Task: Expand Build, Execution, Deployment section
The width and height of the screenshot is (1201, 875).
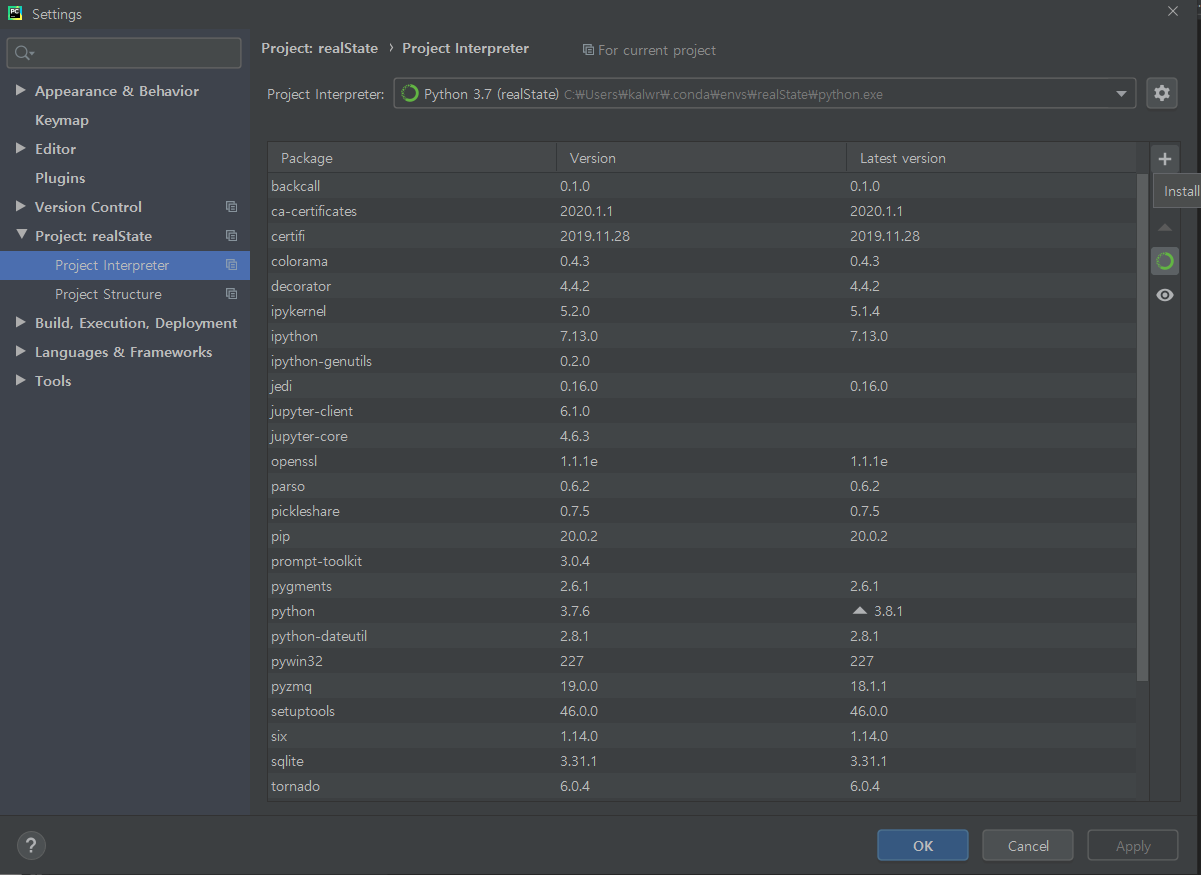Action: coord(20,323)
